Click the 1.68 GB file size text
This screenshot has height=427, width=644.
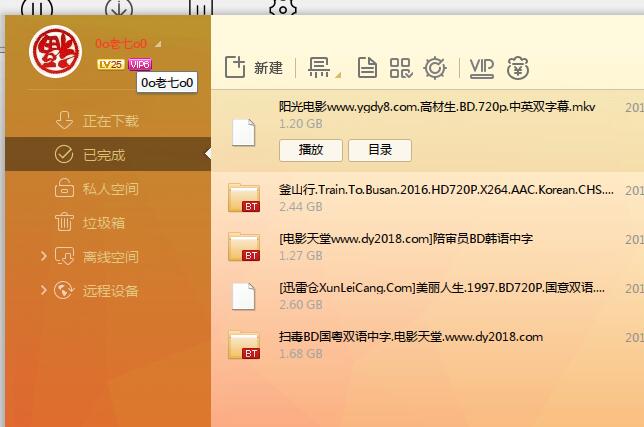pyautogui.click(x=301, y=354)
